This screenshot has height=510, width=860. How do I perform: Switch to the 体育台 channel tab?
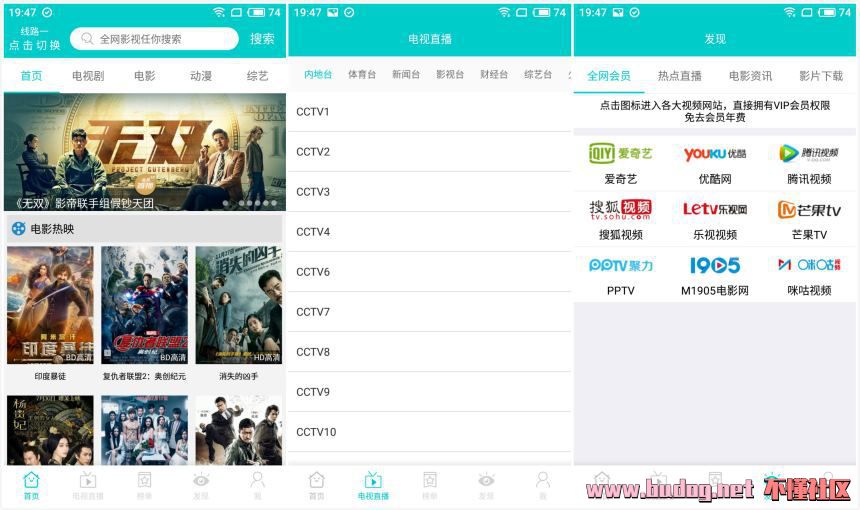pyautogui.click(x=361, y=75)
